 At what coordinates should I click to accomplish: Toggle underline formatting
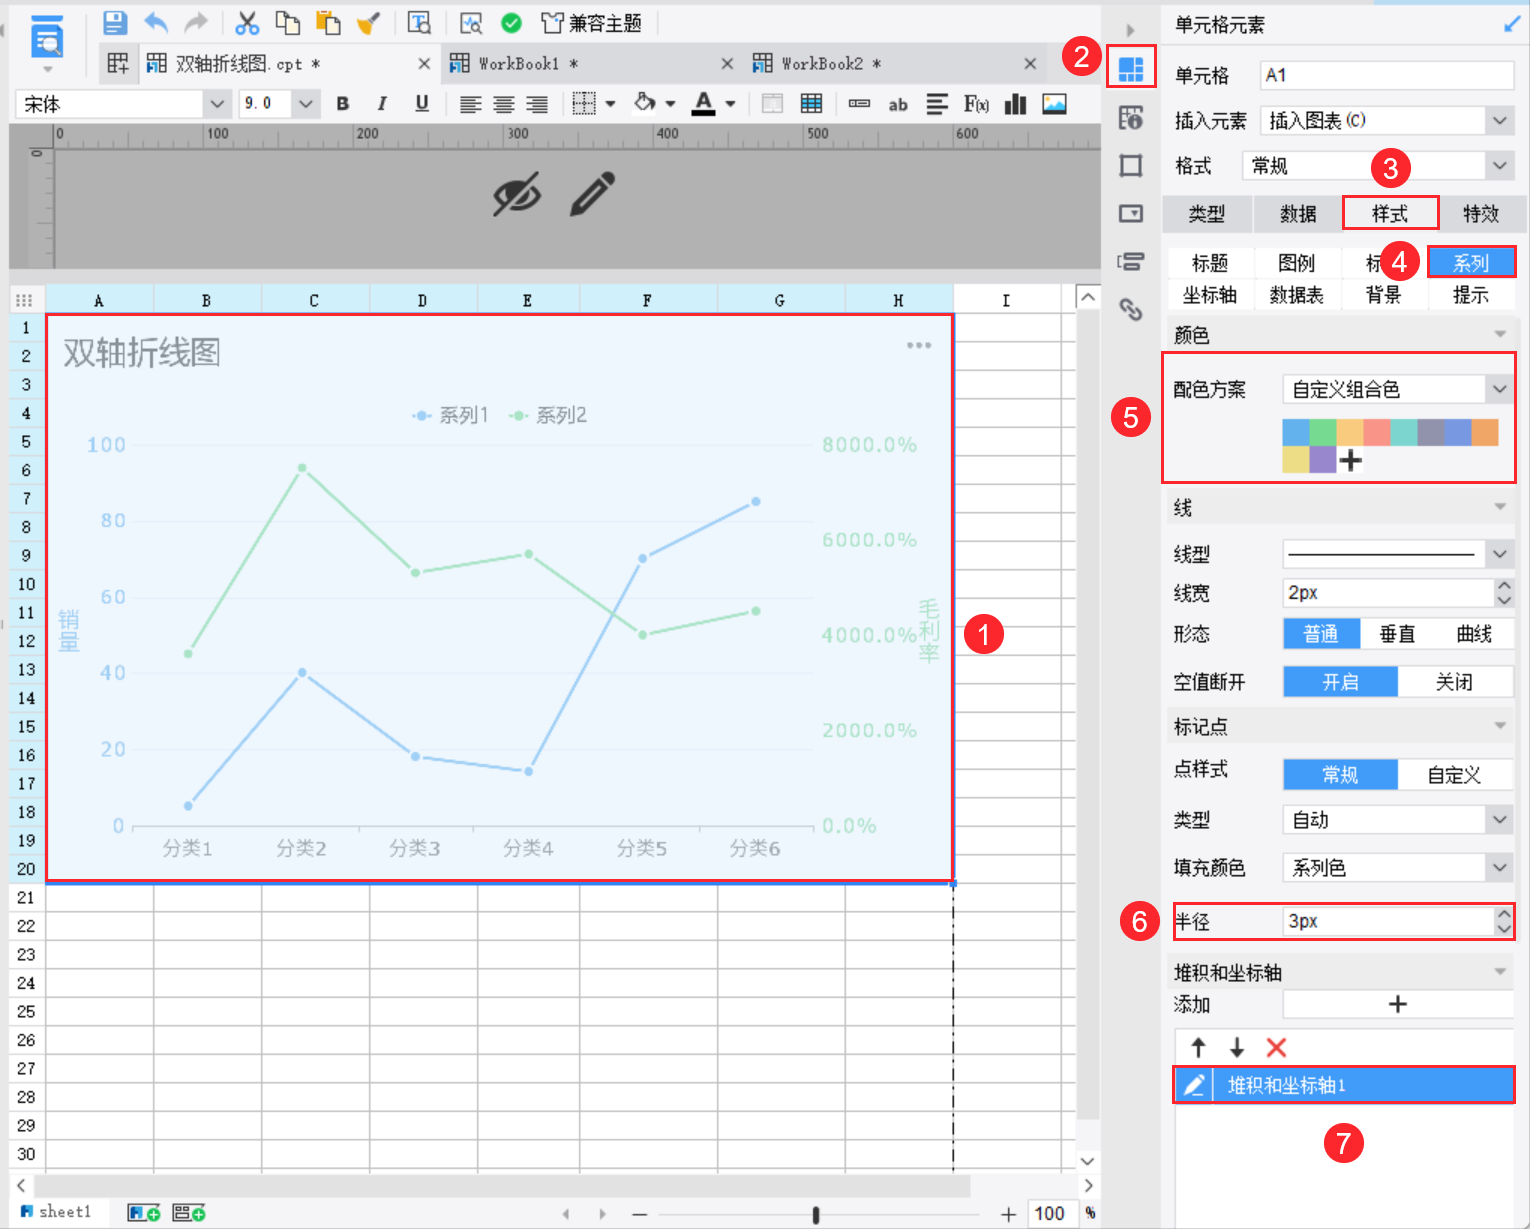point(422,103)
